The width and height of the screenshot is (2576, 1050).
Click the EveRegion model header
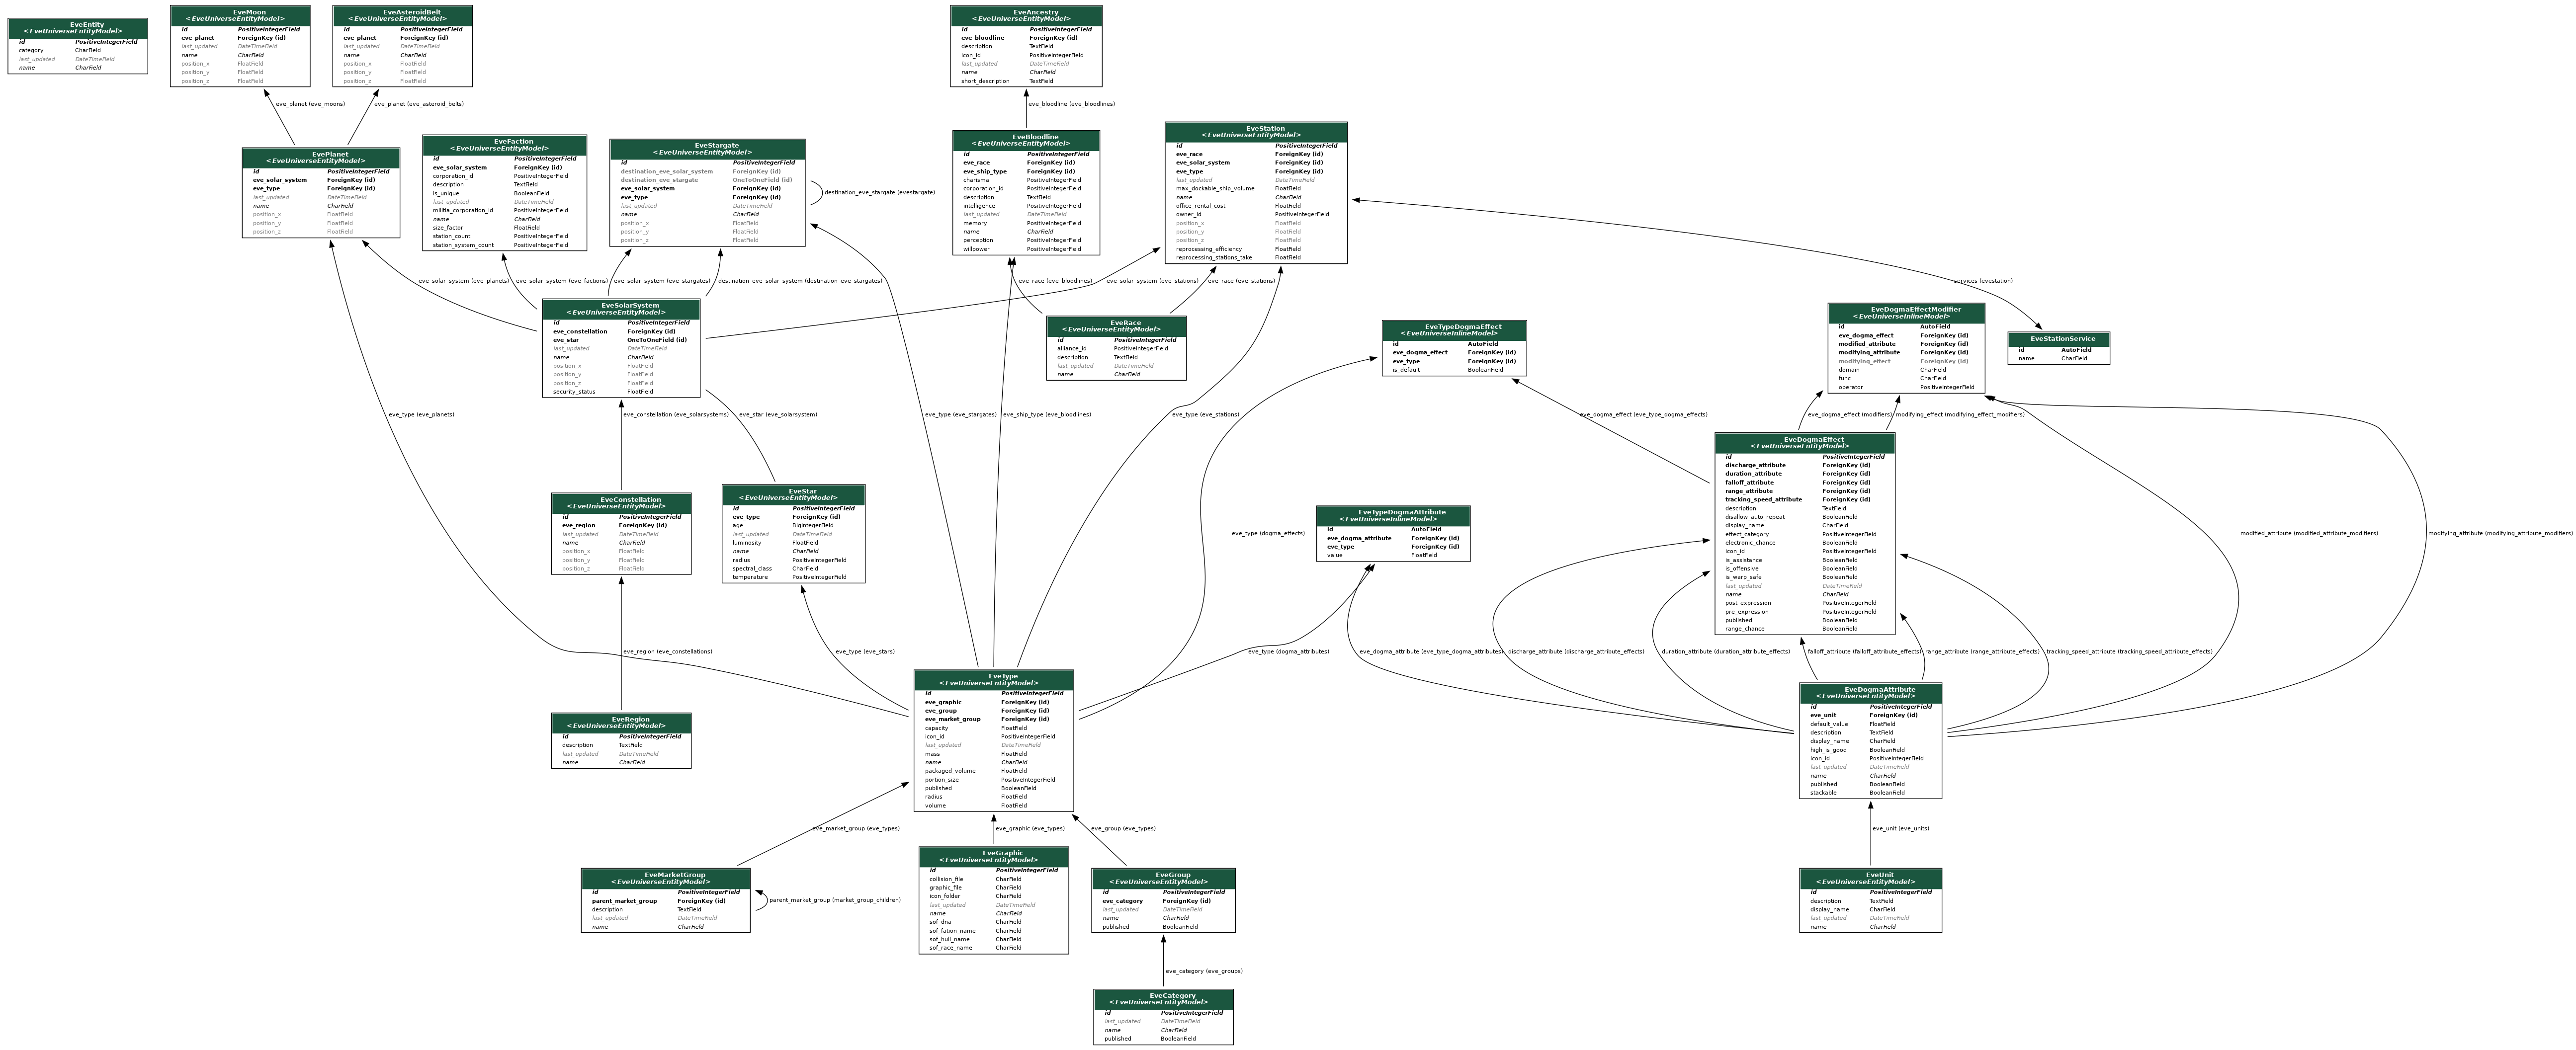click(x=621, y=722)
